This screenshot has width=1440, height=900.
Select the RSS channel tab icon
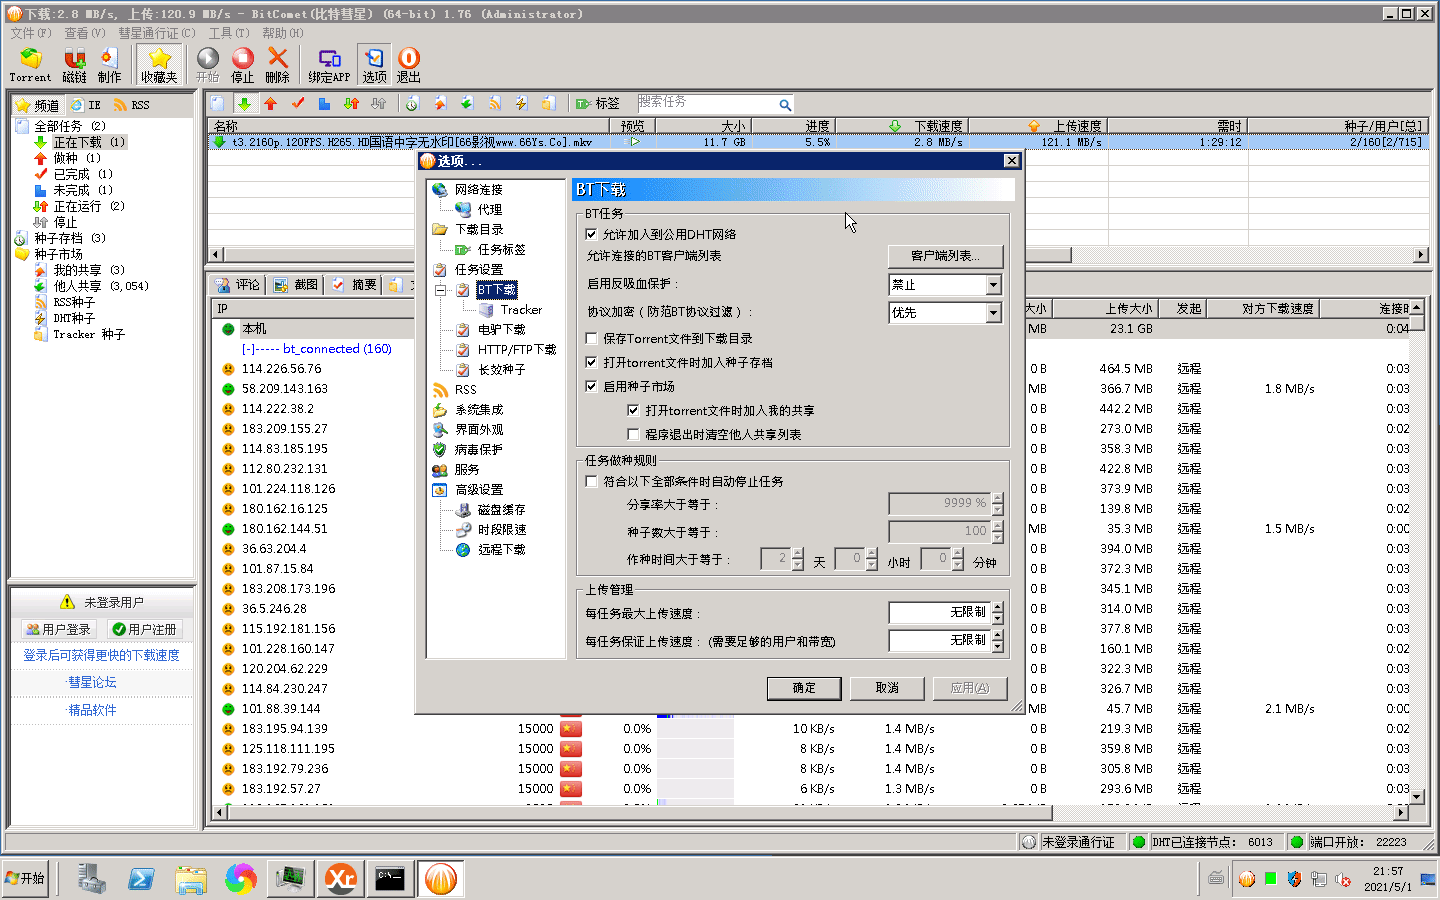pos(131,105)
